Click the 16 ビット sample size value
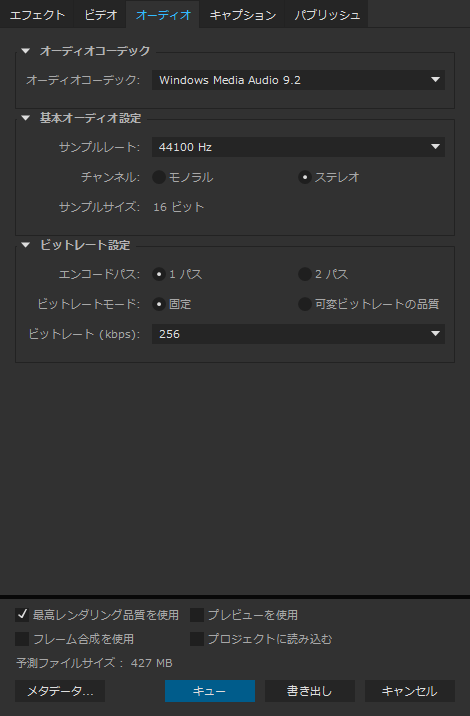470x716 pixels. coord(179,207)
